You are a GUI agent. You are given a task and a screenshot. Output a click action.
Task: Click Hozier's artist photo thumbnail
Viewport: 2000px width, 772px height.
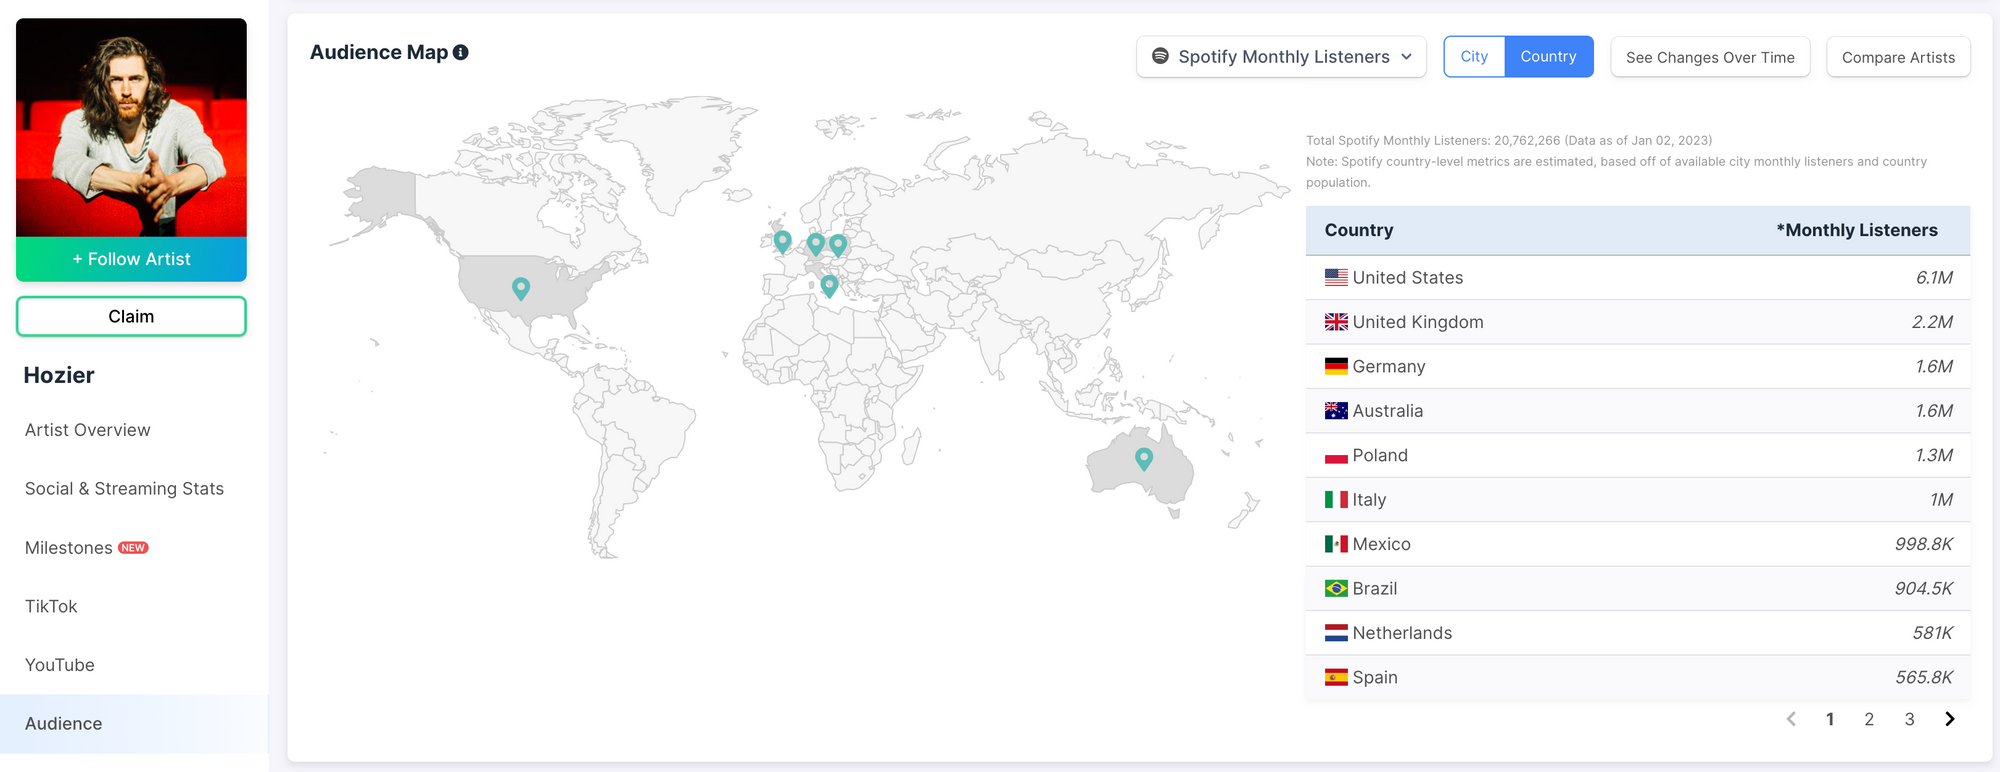click(x=131, y=127)
